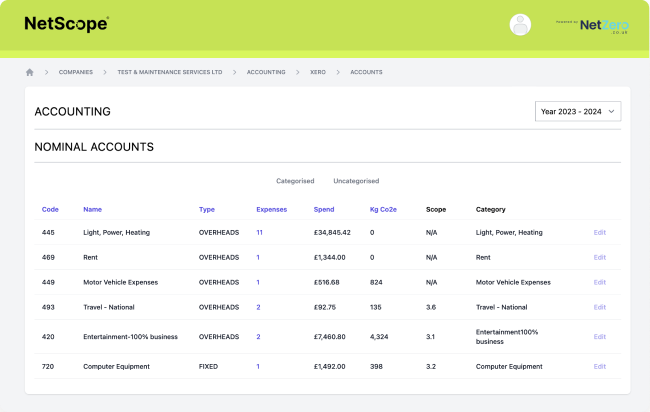Sort table by Expenses column

(272, 209)
